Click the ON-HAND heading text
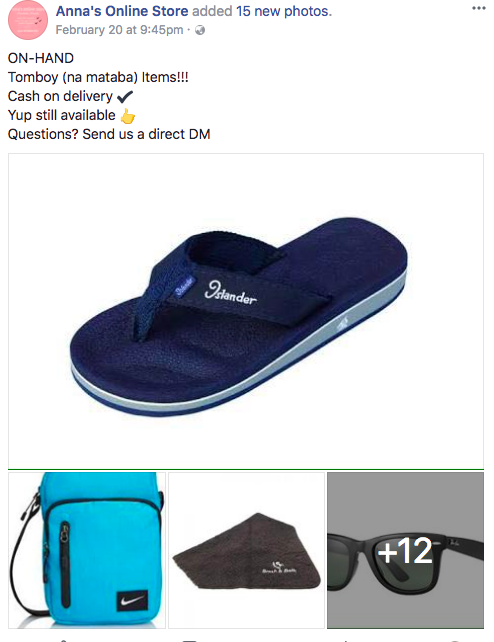The height and width of the screenshot is (642, 494). 41,58
